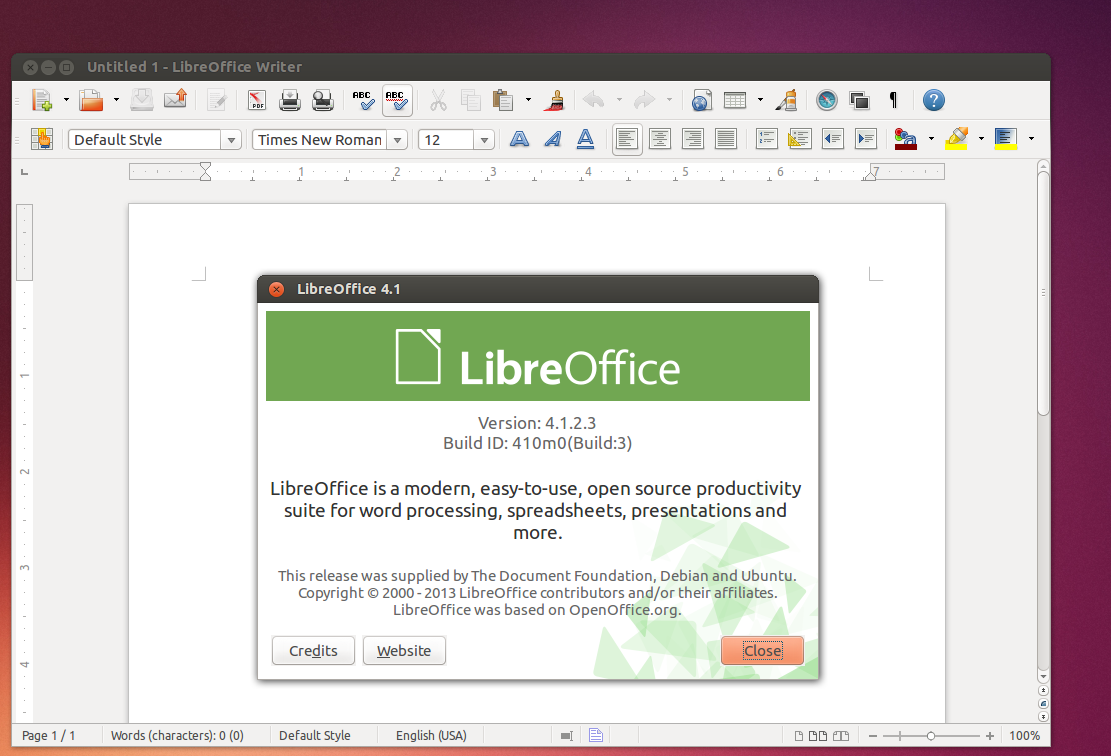Click the Copy icon
Screen dimensions: 1111x756
coord(470,100)
